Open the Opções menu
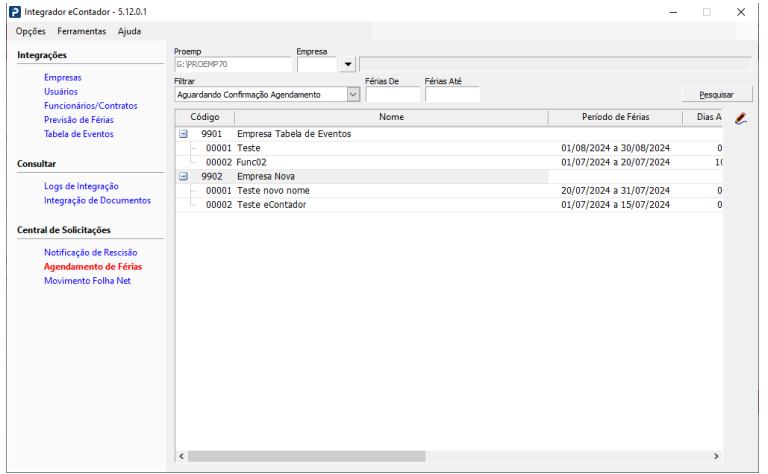The width and height of the screenshot is (768, 474). [30, 31]
